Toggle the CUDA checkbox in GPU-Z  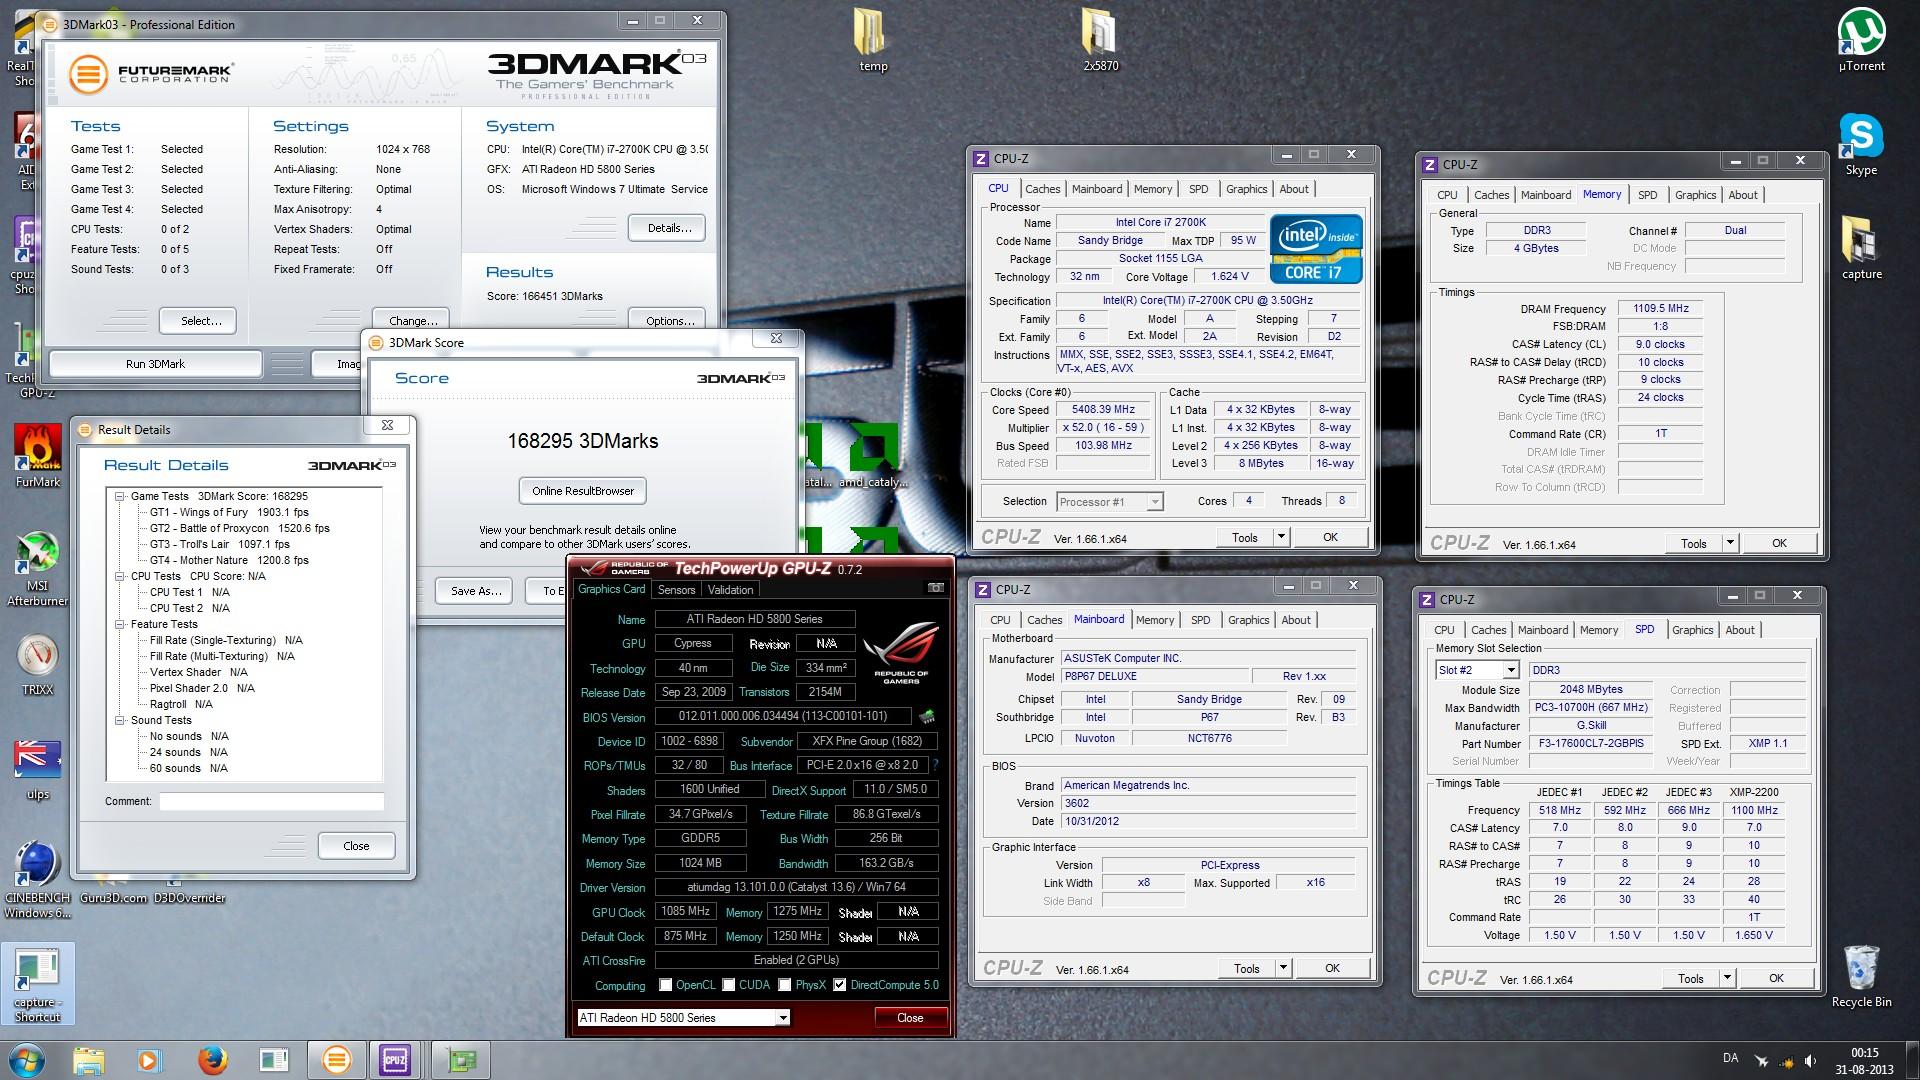(729, 985)
